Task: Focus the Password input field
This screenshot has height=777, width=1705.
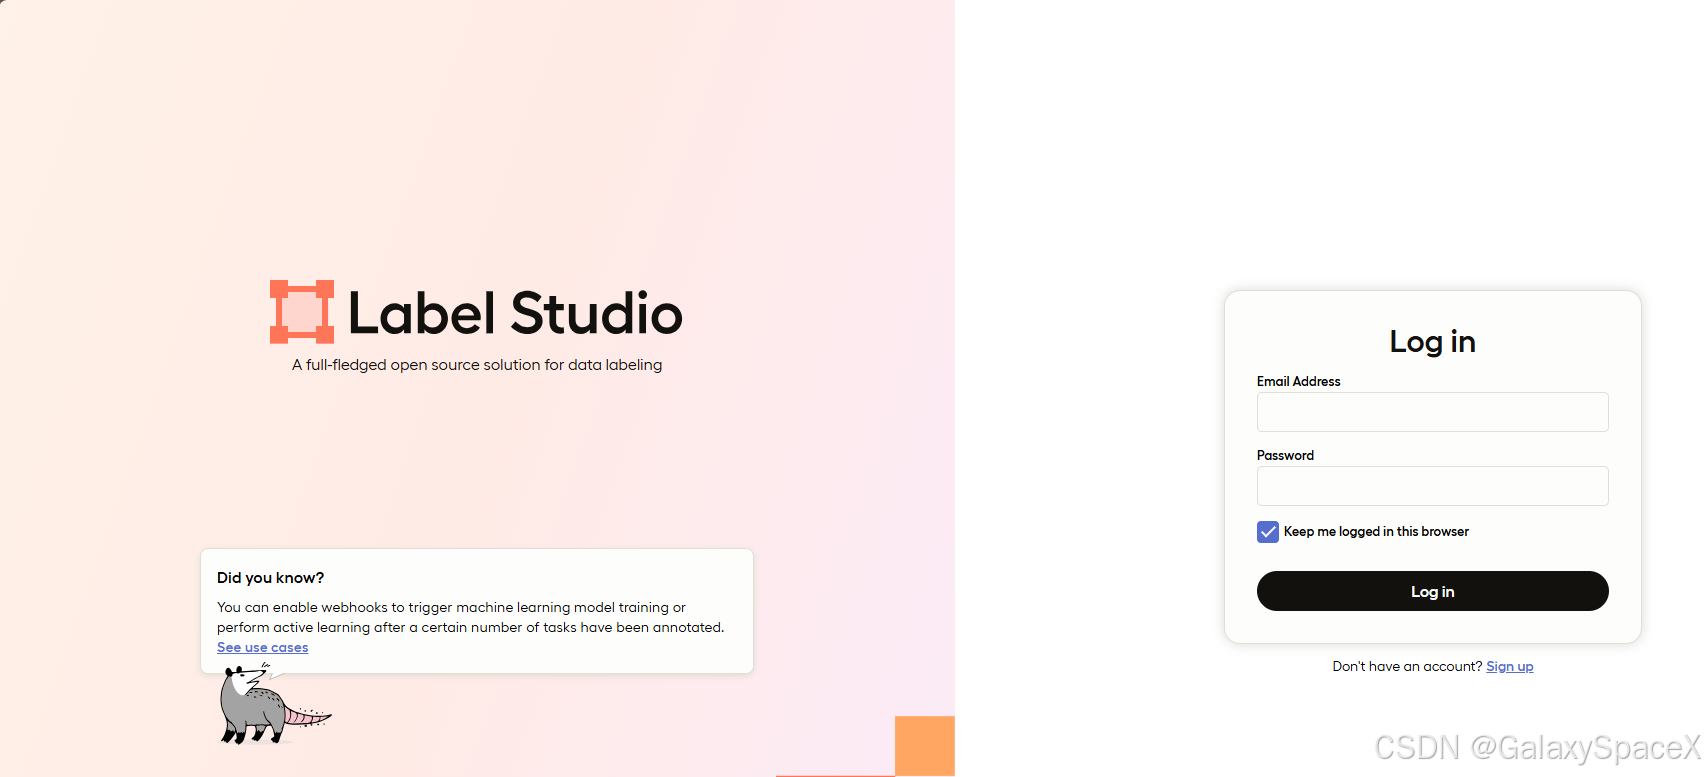Action: 1432,486
